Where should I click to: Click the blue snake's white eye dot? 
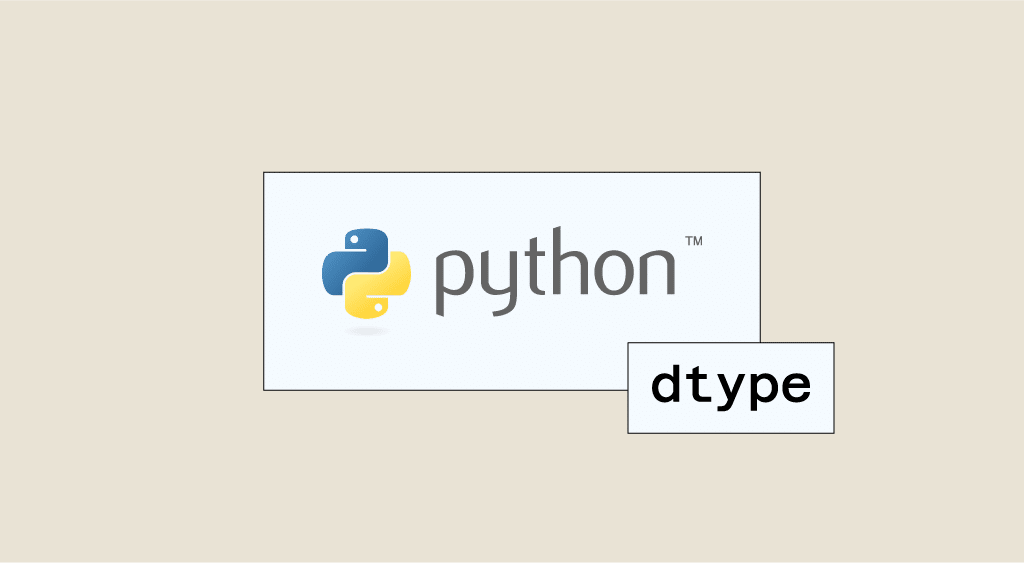(354, 240)
